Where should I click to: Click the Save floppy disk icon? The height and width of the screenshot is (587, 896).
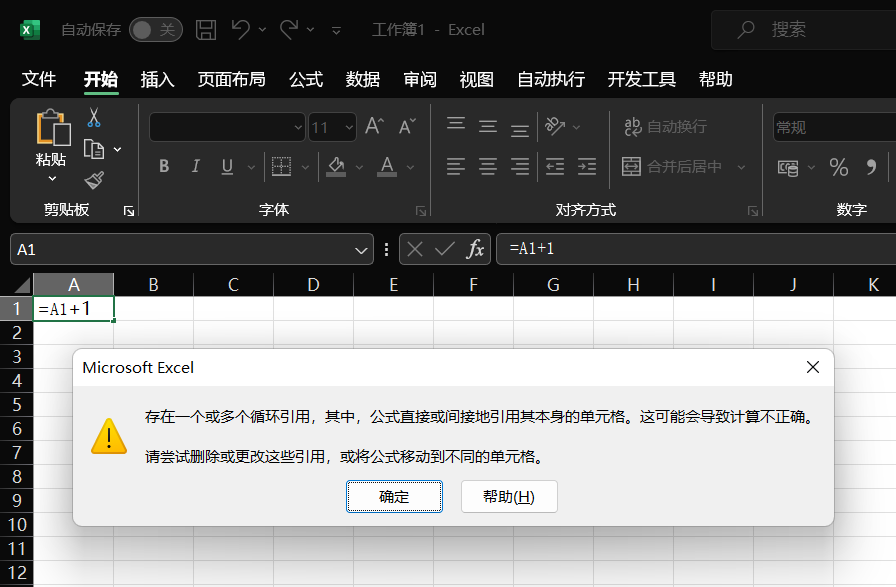point(206,30)
